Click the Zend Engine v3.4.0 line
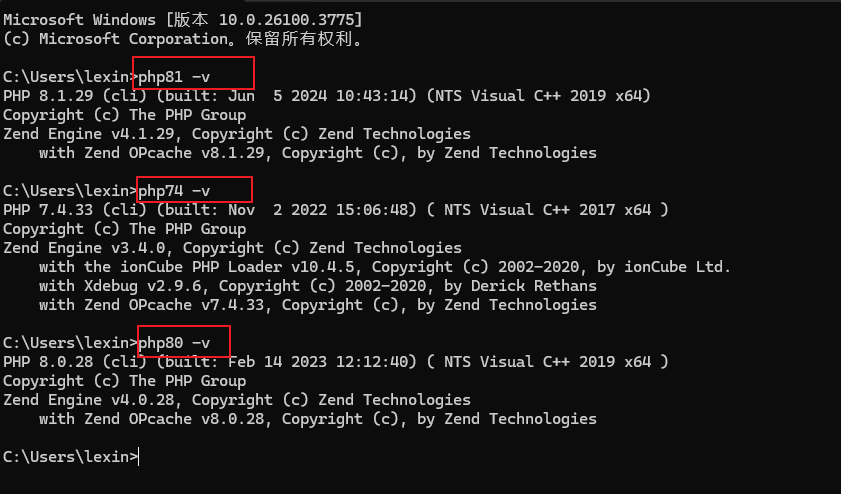The width and height of the screenshot is (841, 494). coord(233,248)
